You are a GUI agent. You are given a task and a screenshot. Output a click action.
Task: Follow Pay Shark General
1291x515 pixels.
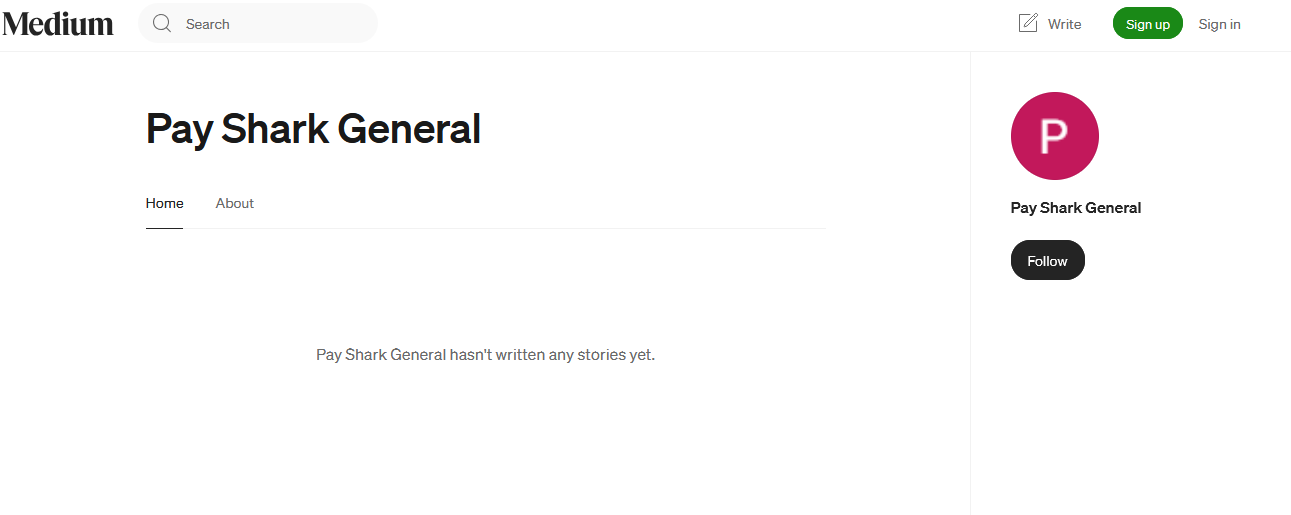pos(1047,261)
